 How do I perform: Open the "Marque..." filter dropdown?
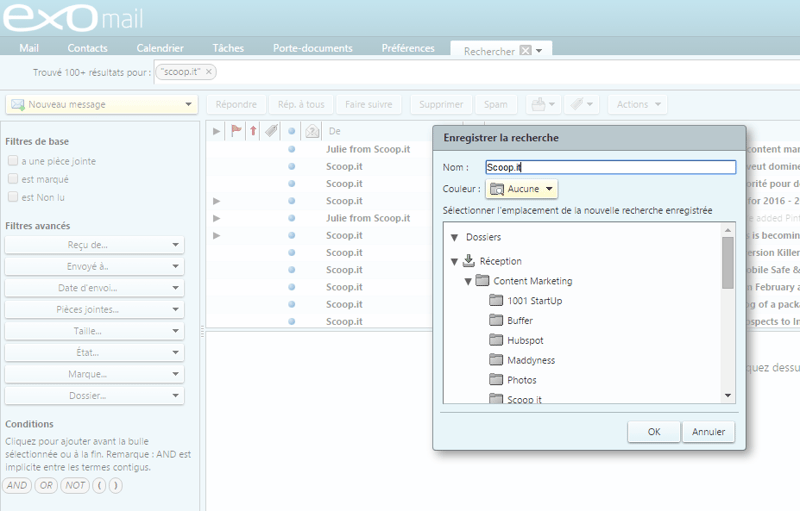(94, 374)
